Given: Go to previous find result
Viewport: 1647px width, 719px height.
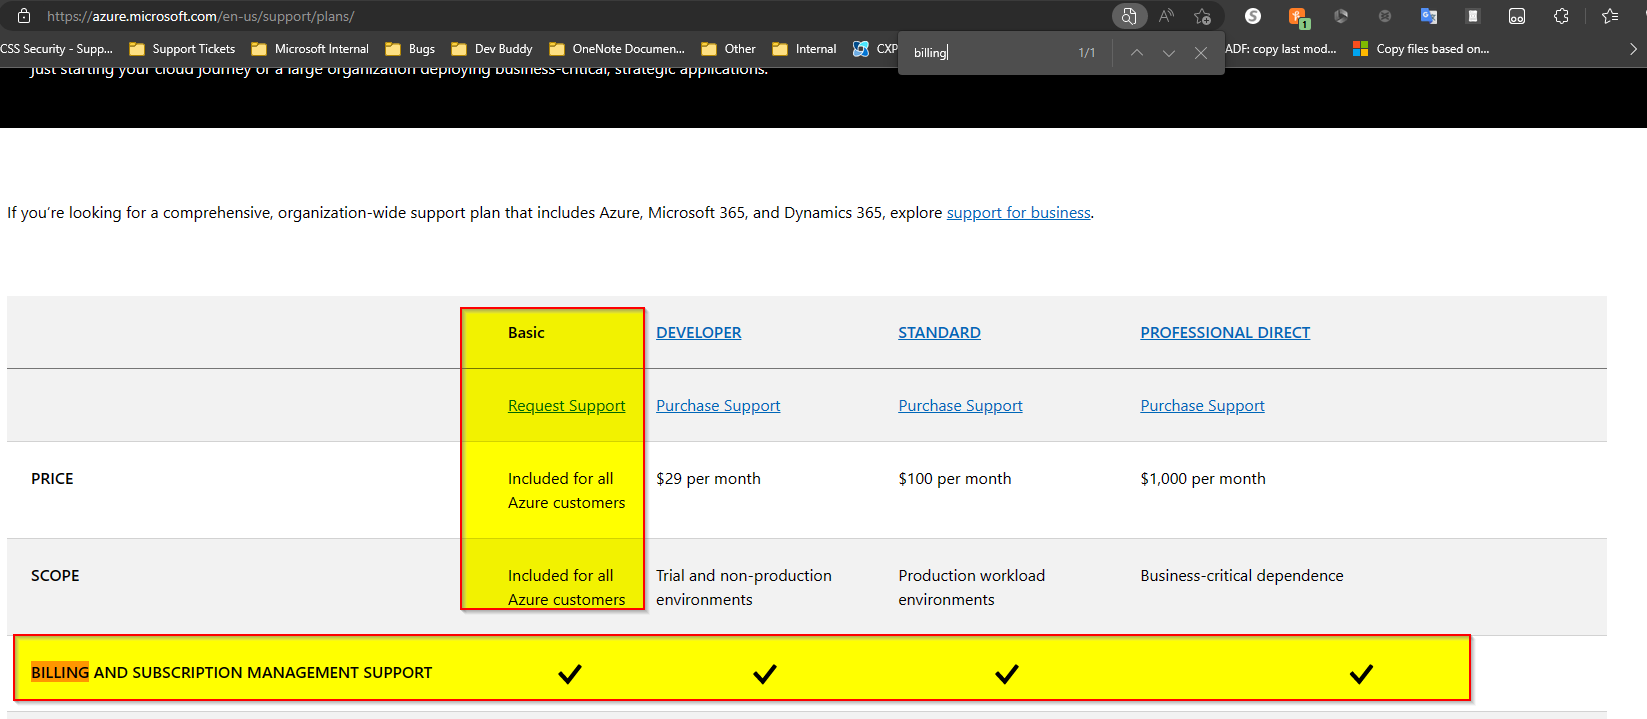Looking at the screenshot, I should [x=1137, y=53].
